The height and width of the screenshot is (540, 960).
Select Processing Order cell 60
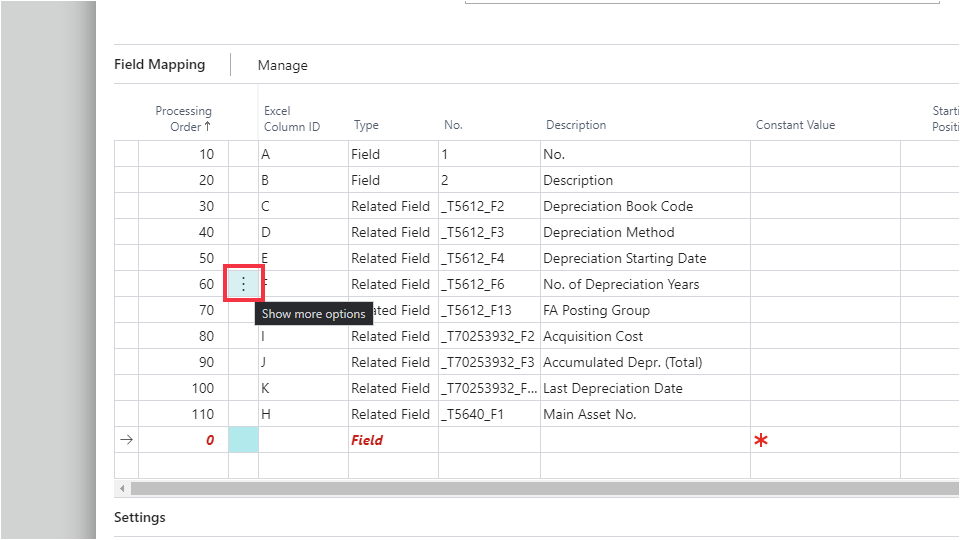pyautogui.click(x=184, y=284)
